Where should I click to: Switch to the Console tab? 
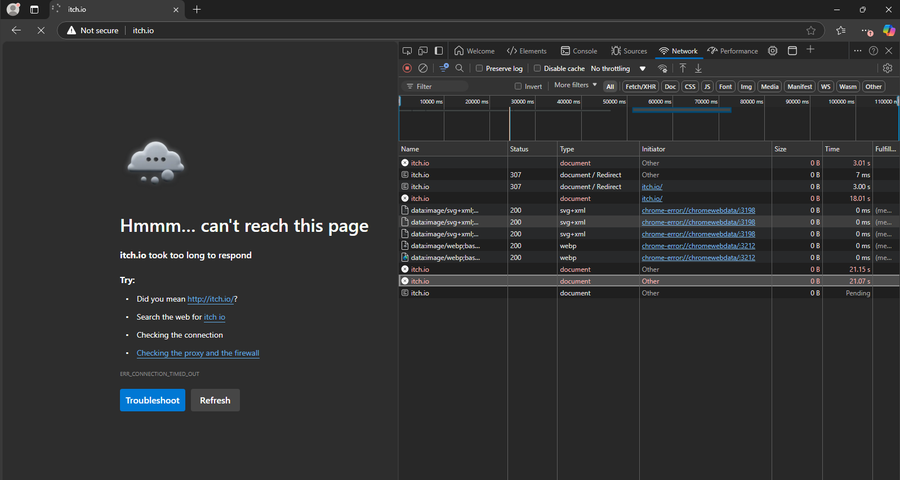click(579, 51)
